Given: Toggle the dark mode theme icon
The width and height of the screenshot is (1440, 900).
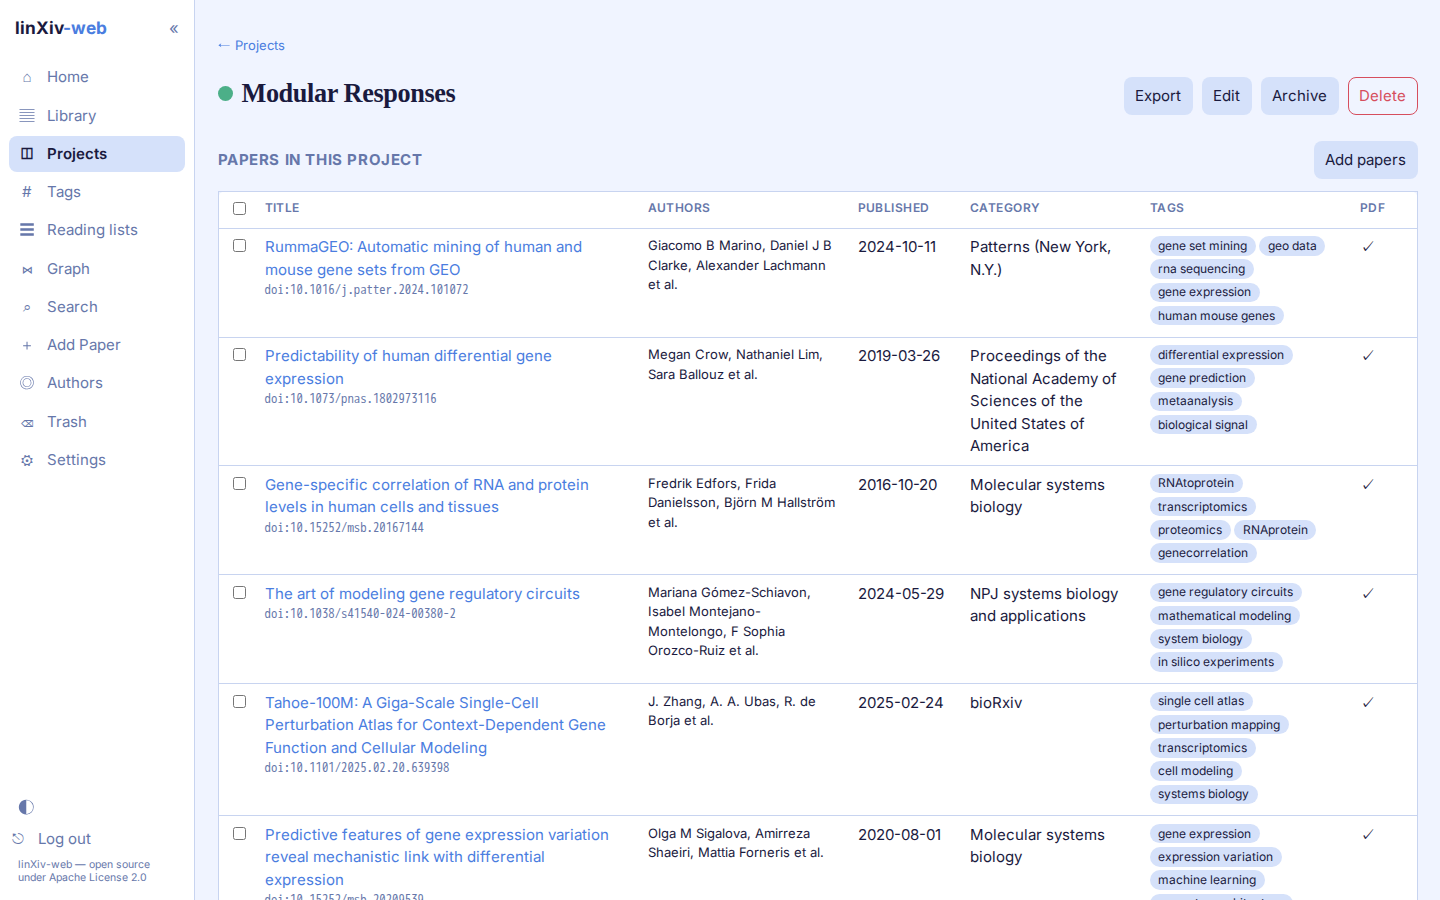Looking at the screenshot, I should [26, 807].
